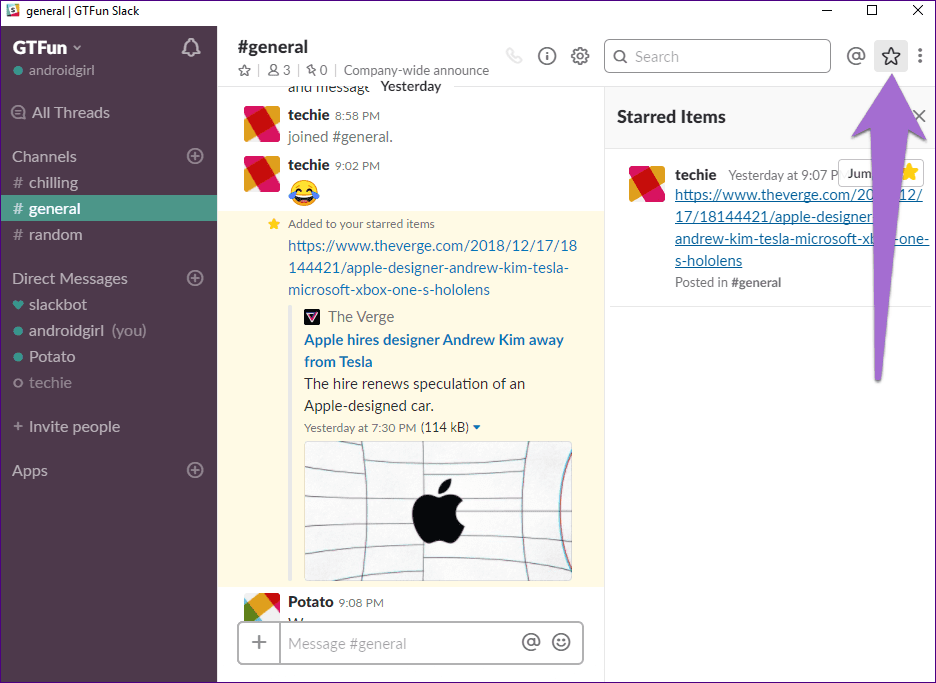Start a call with phone icon
The image size is (936, 683).
[x=514, y=56]
